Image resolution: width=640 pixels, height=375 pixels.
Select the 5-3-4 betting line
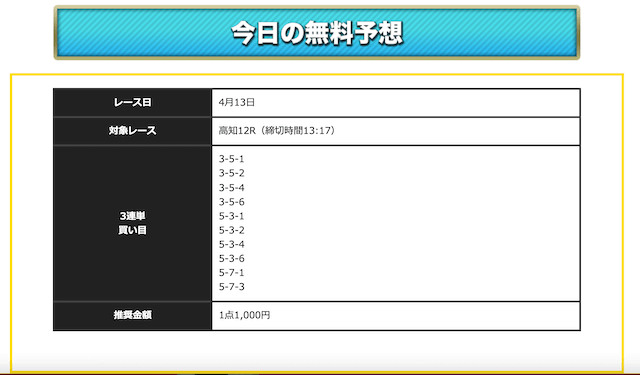point(231,244)
